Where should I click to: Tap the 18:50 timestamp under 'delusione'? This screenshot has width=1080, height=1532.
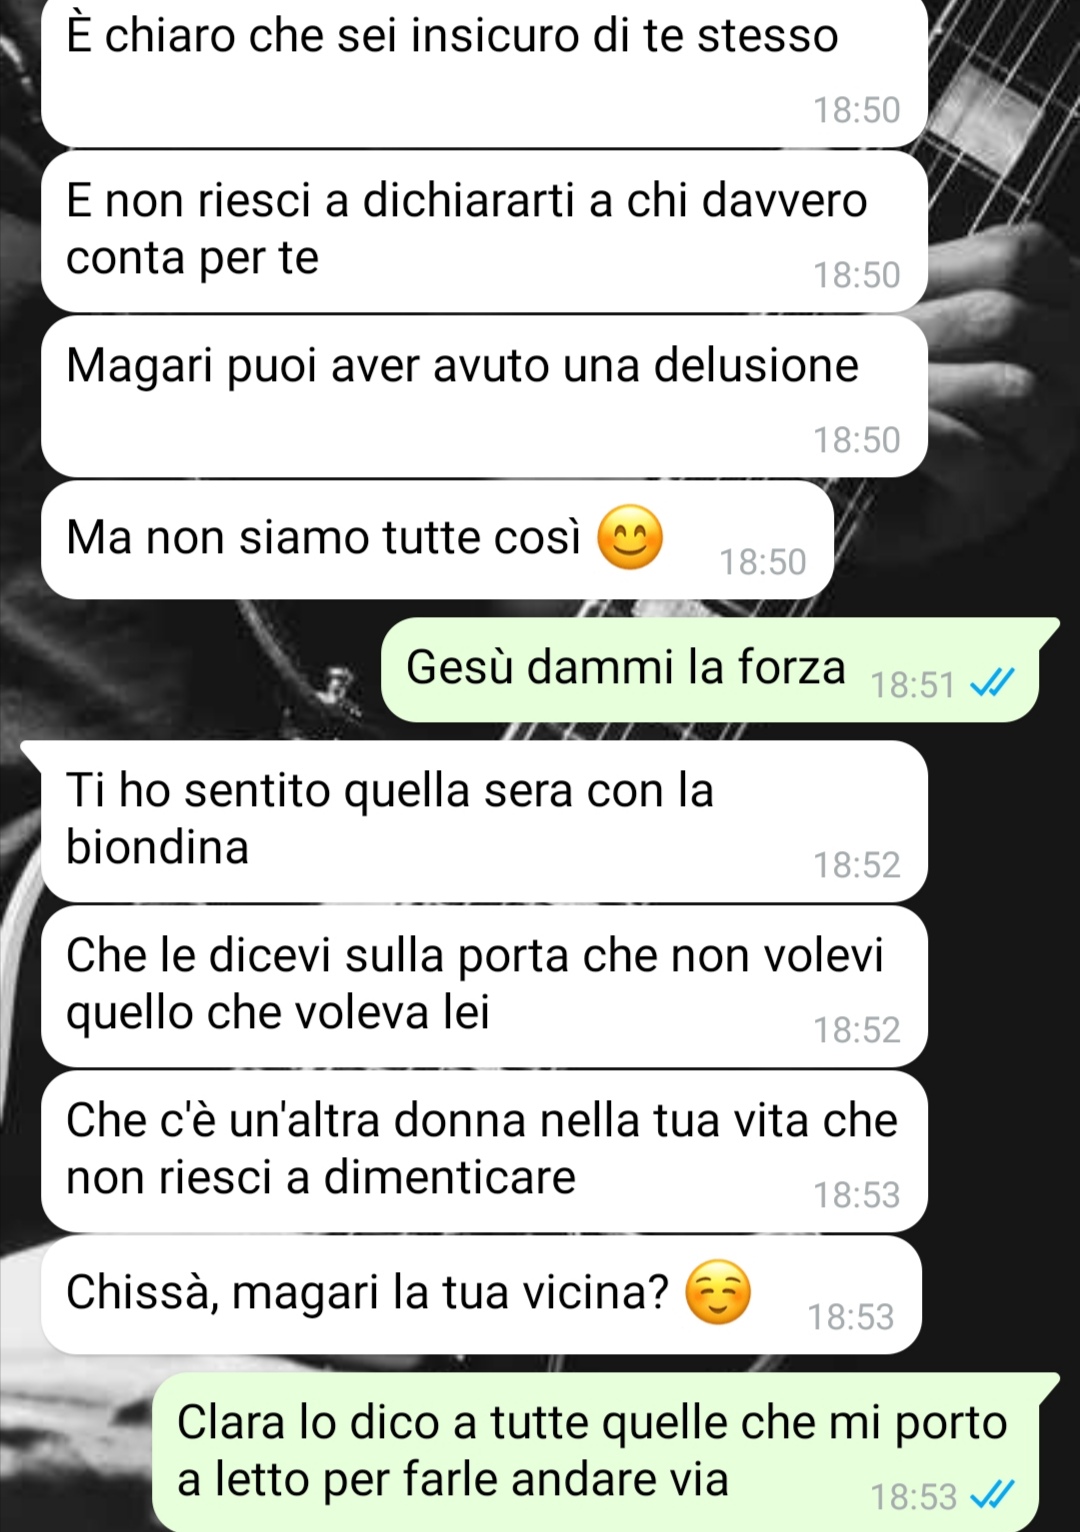tap(856, 440)
